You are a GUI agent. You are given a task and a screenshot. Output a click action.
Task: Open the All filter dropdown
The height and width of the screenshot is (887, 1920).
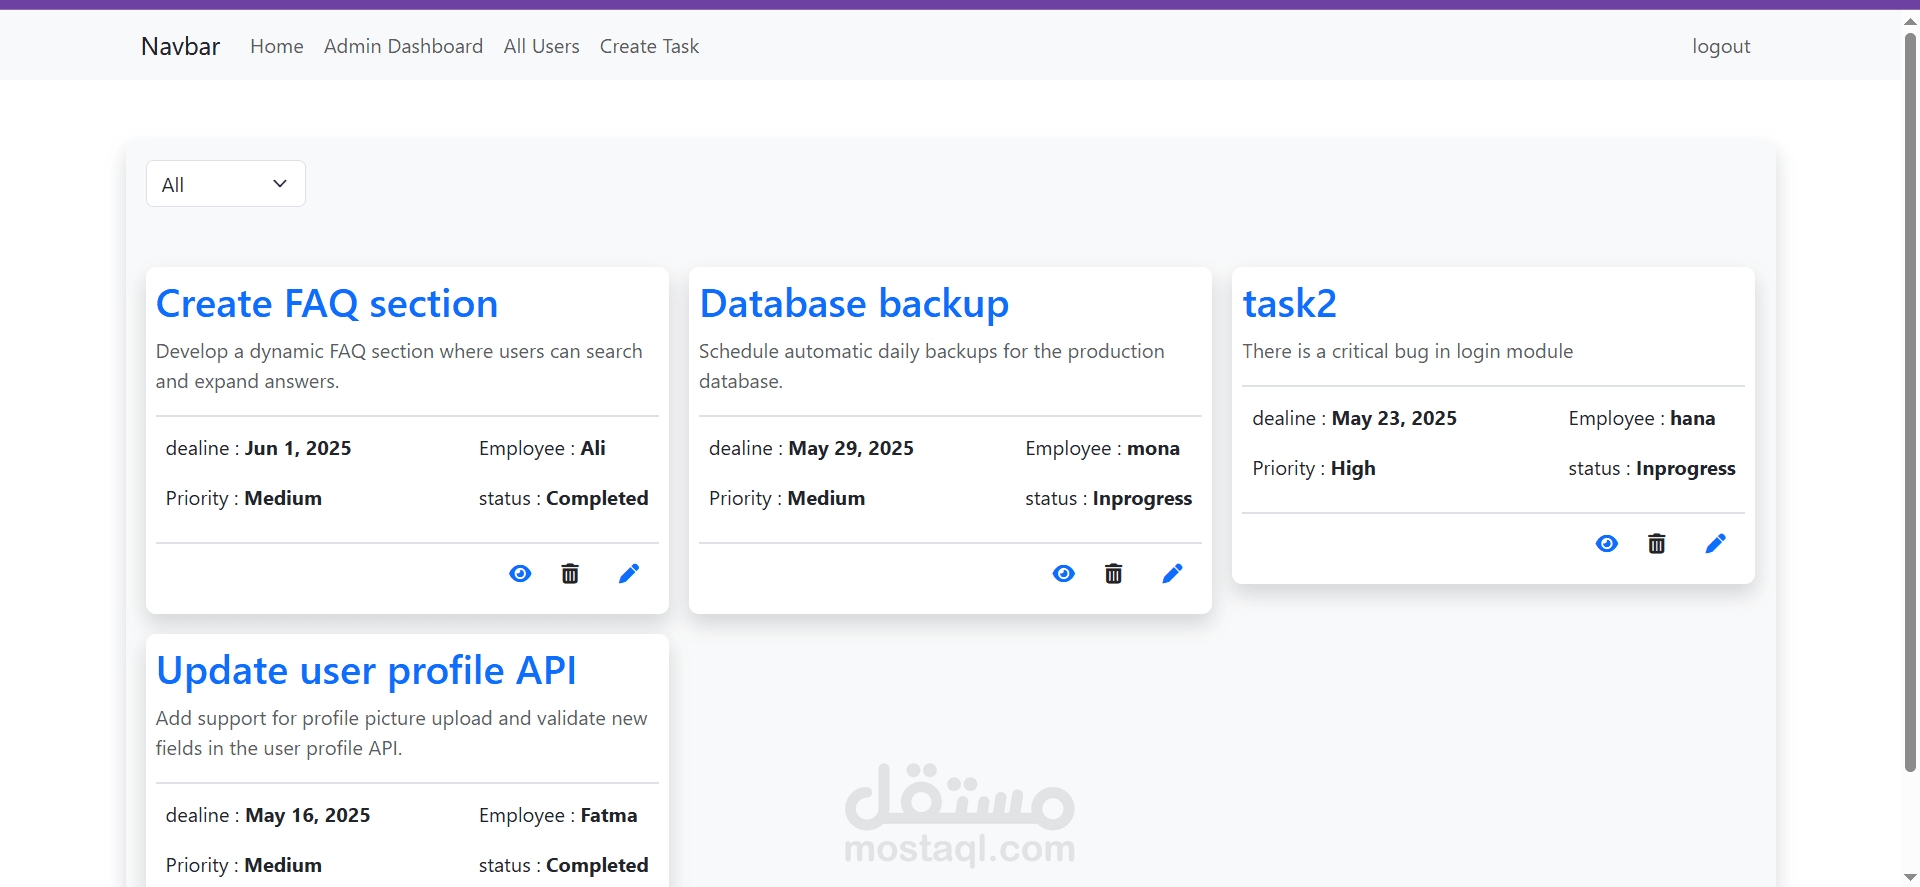226,184
